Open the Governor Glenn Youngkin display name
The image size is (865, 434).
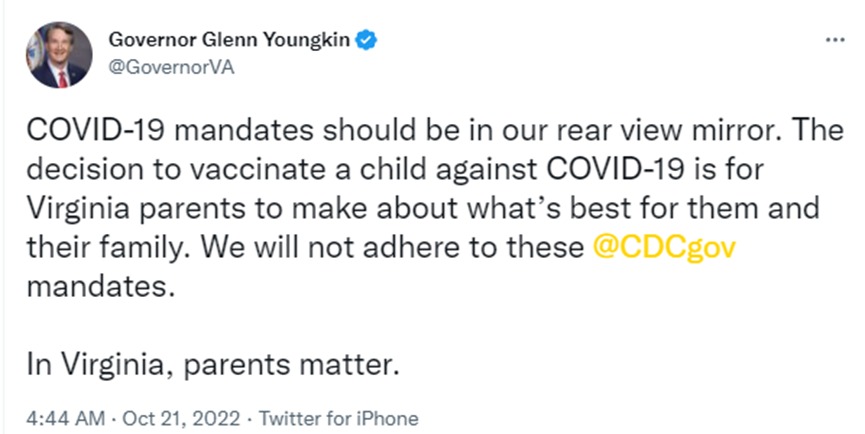point(229,40)
